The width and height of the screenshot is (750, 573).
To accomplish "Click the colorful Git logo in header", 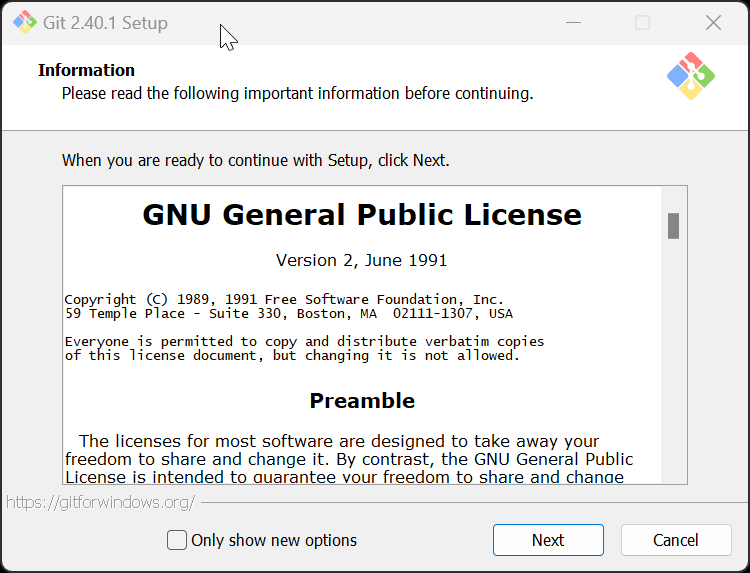I will click(x=690, y=76).
